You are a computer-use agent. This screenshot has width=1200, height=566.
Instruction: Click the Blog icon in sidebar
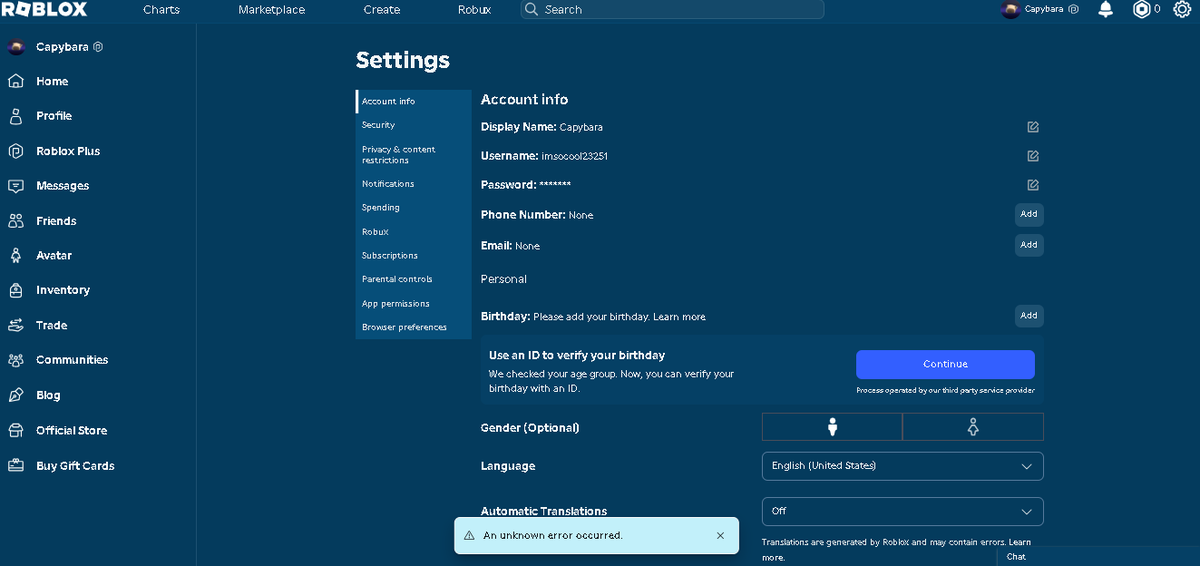point(16,395)
